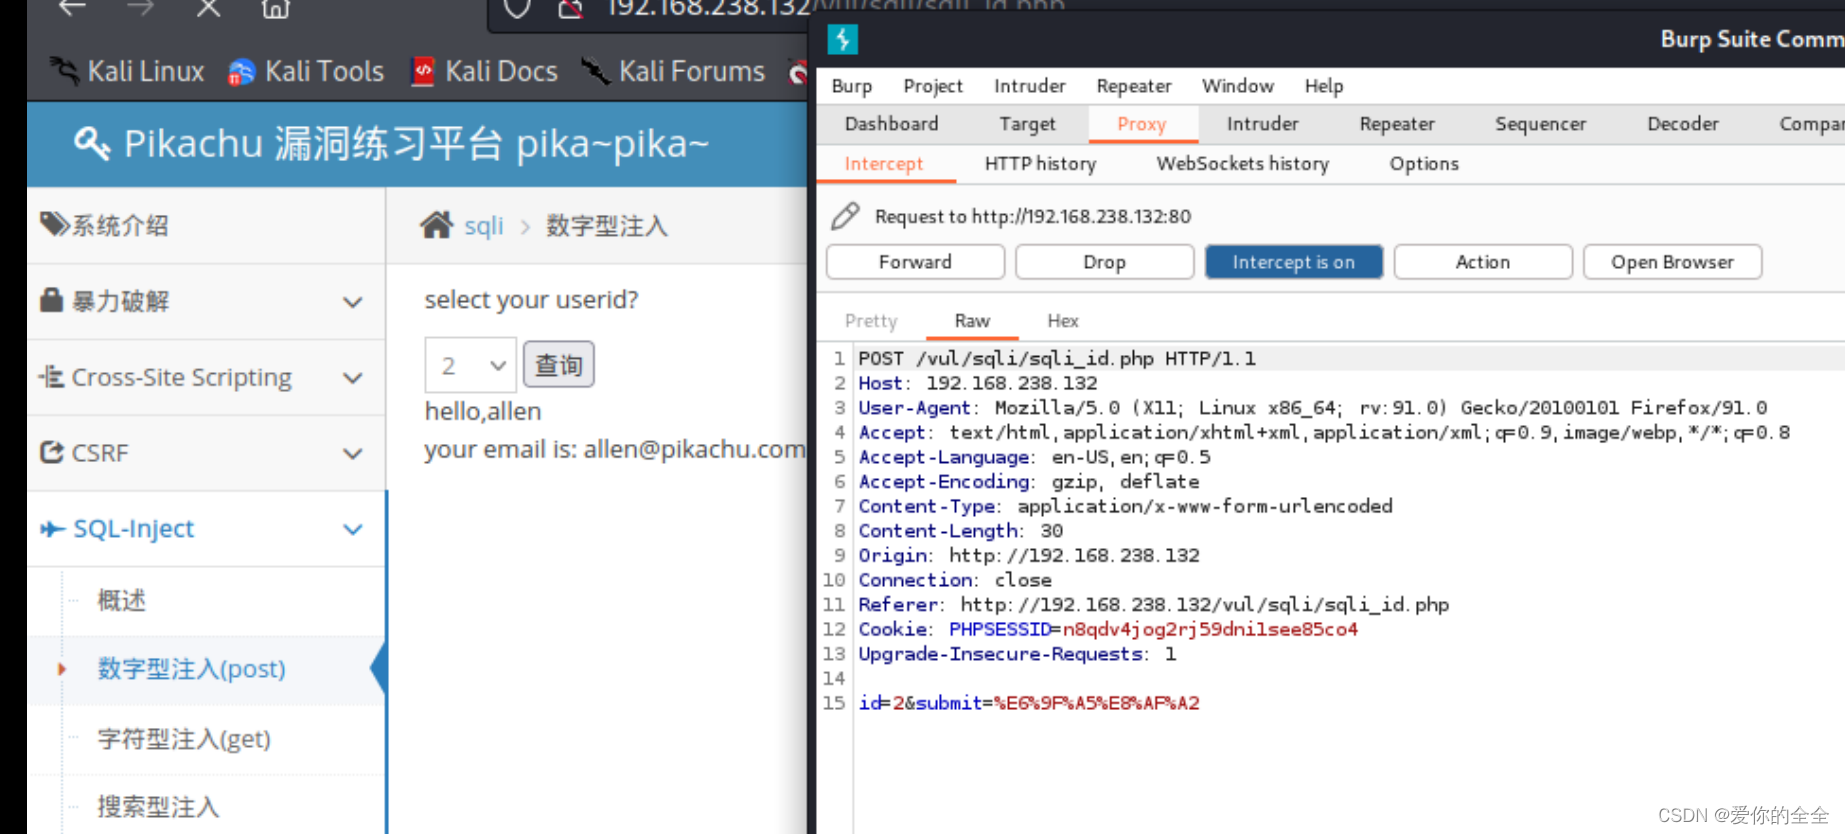Select the Raw view tab
The width and height of the screenshot is (1845, 834).
[972, 321]
